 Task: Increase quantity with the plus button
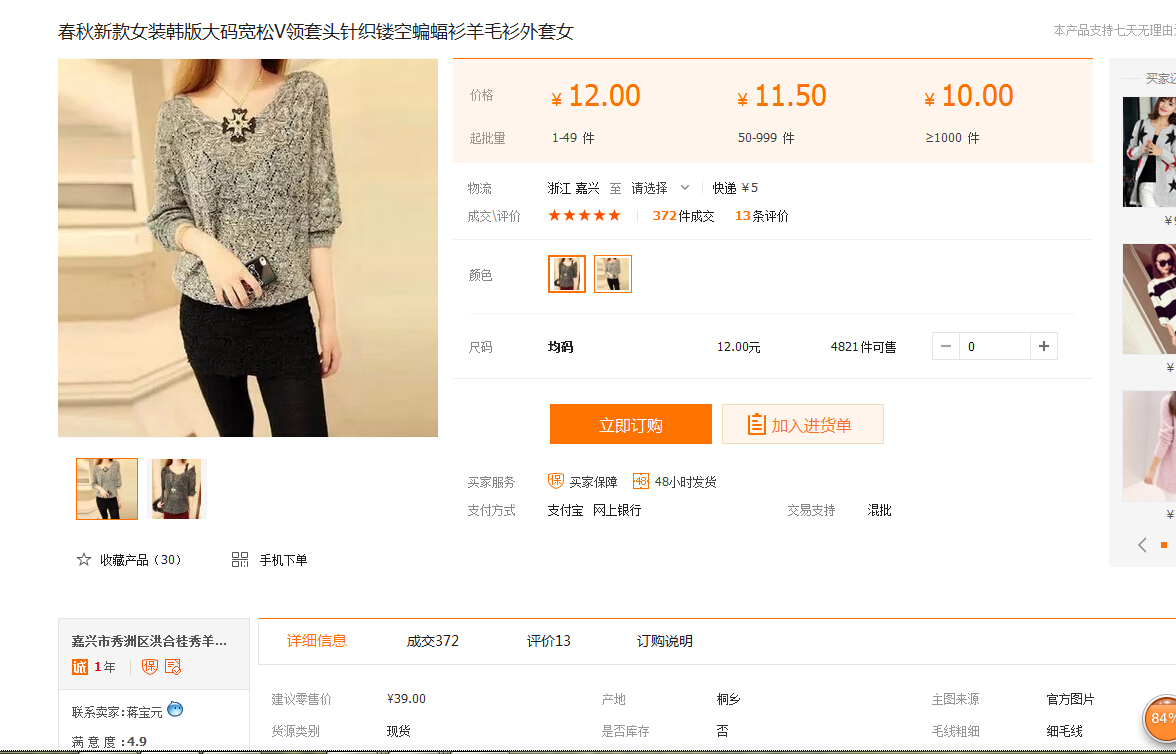point(1044,346)
